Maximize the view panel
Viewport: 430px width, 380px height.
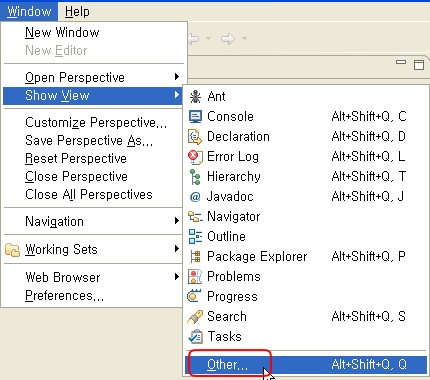[x=419, y=65]
